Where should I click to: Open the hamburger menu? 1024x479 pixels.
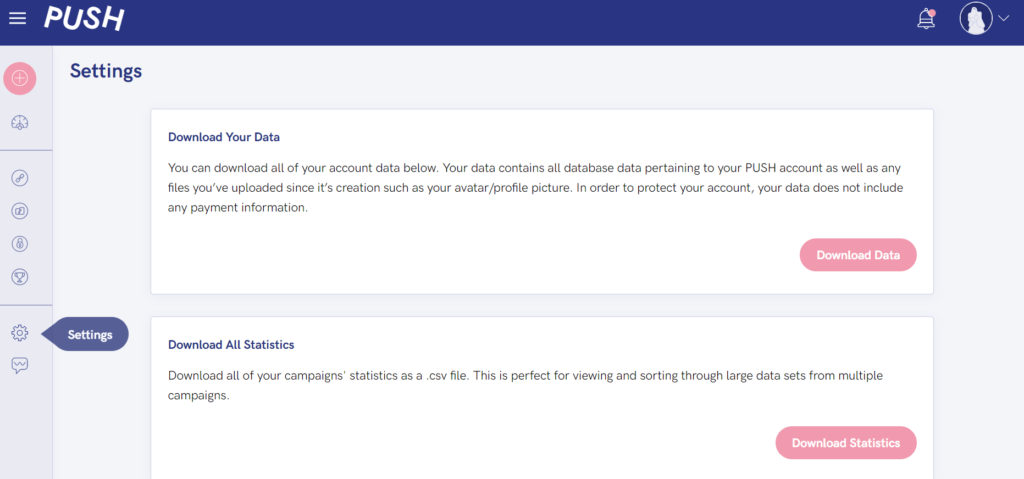click(18, 18)
